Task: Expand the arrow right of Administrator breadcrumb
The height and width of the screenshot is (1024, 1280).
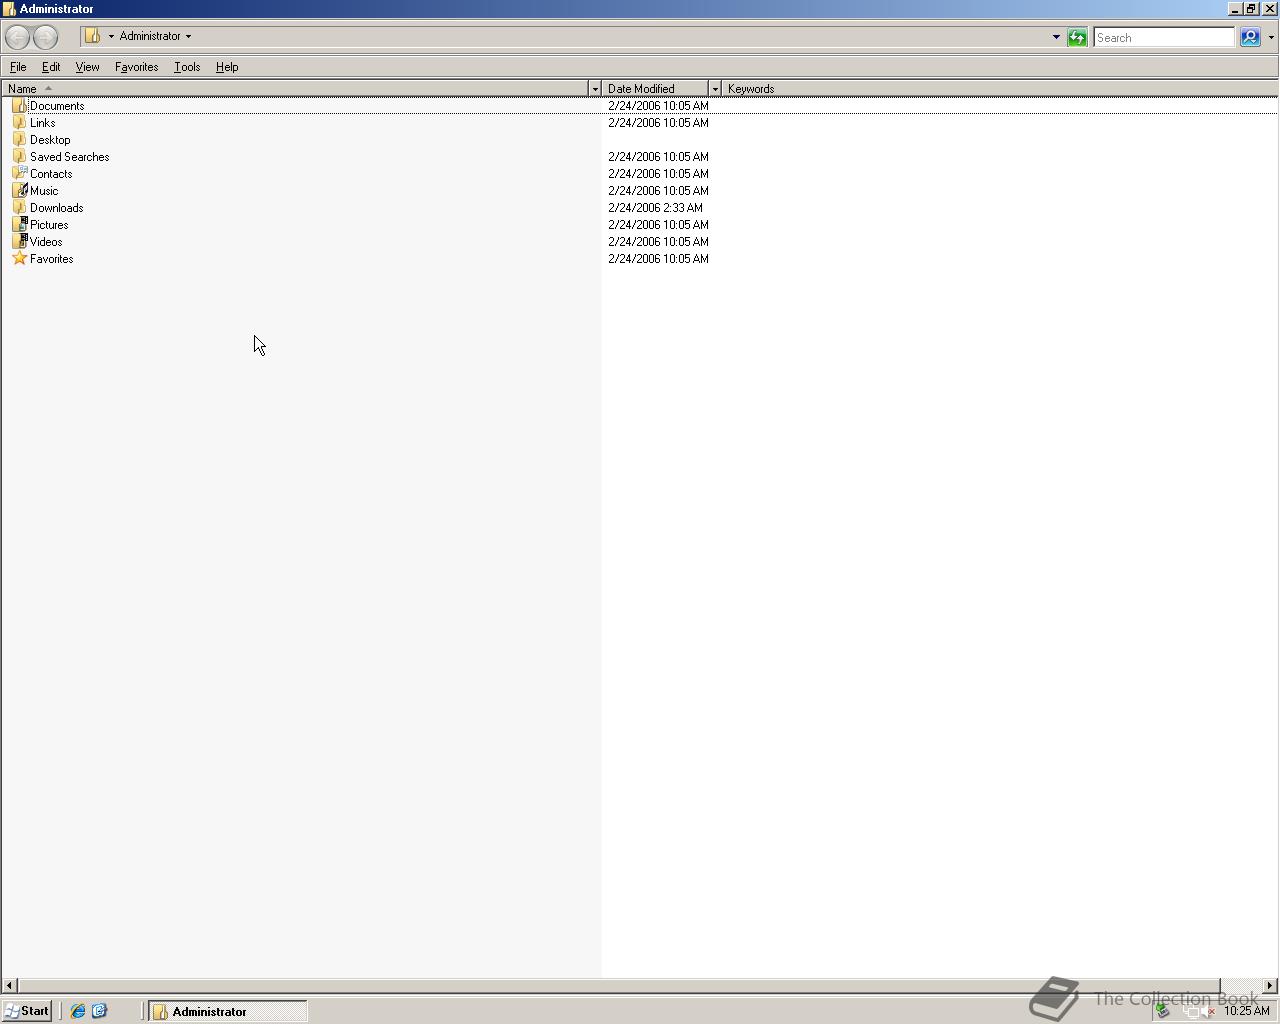Action: click(x=188, y=36)
